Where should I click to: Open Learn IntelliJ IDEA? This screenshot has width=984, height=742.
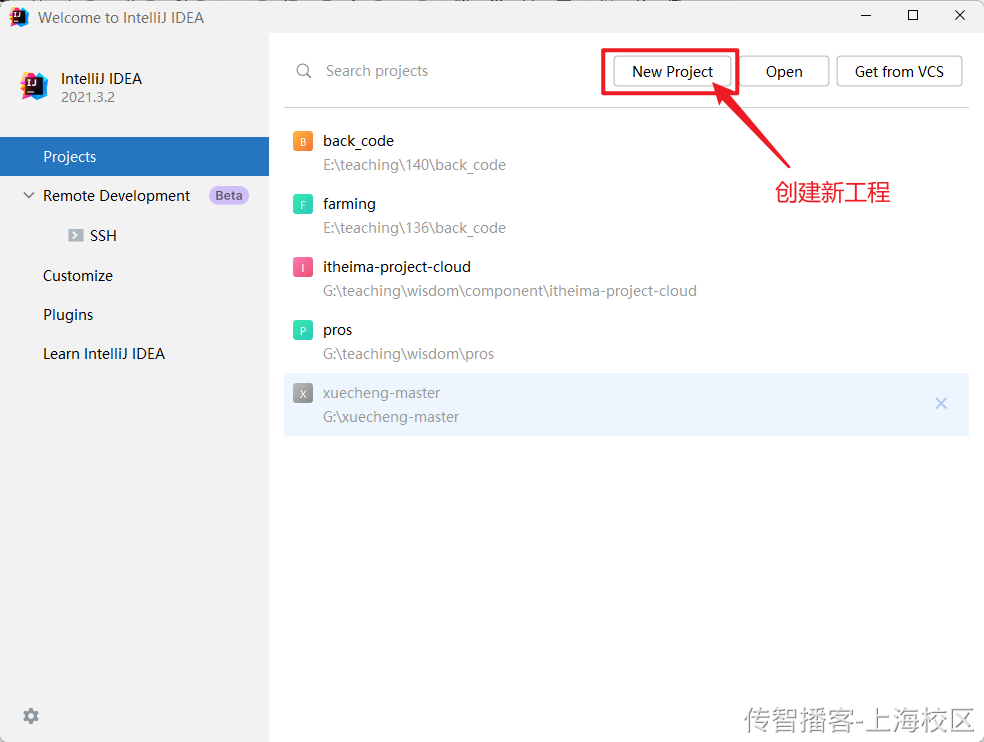tap(104, 353)
